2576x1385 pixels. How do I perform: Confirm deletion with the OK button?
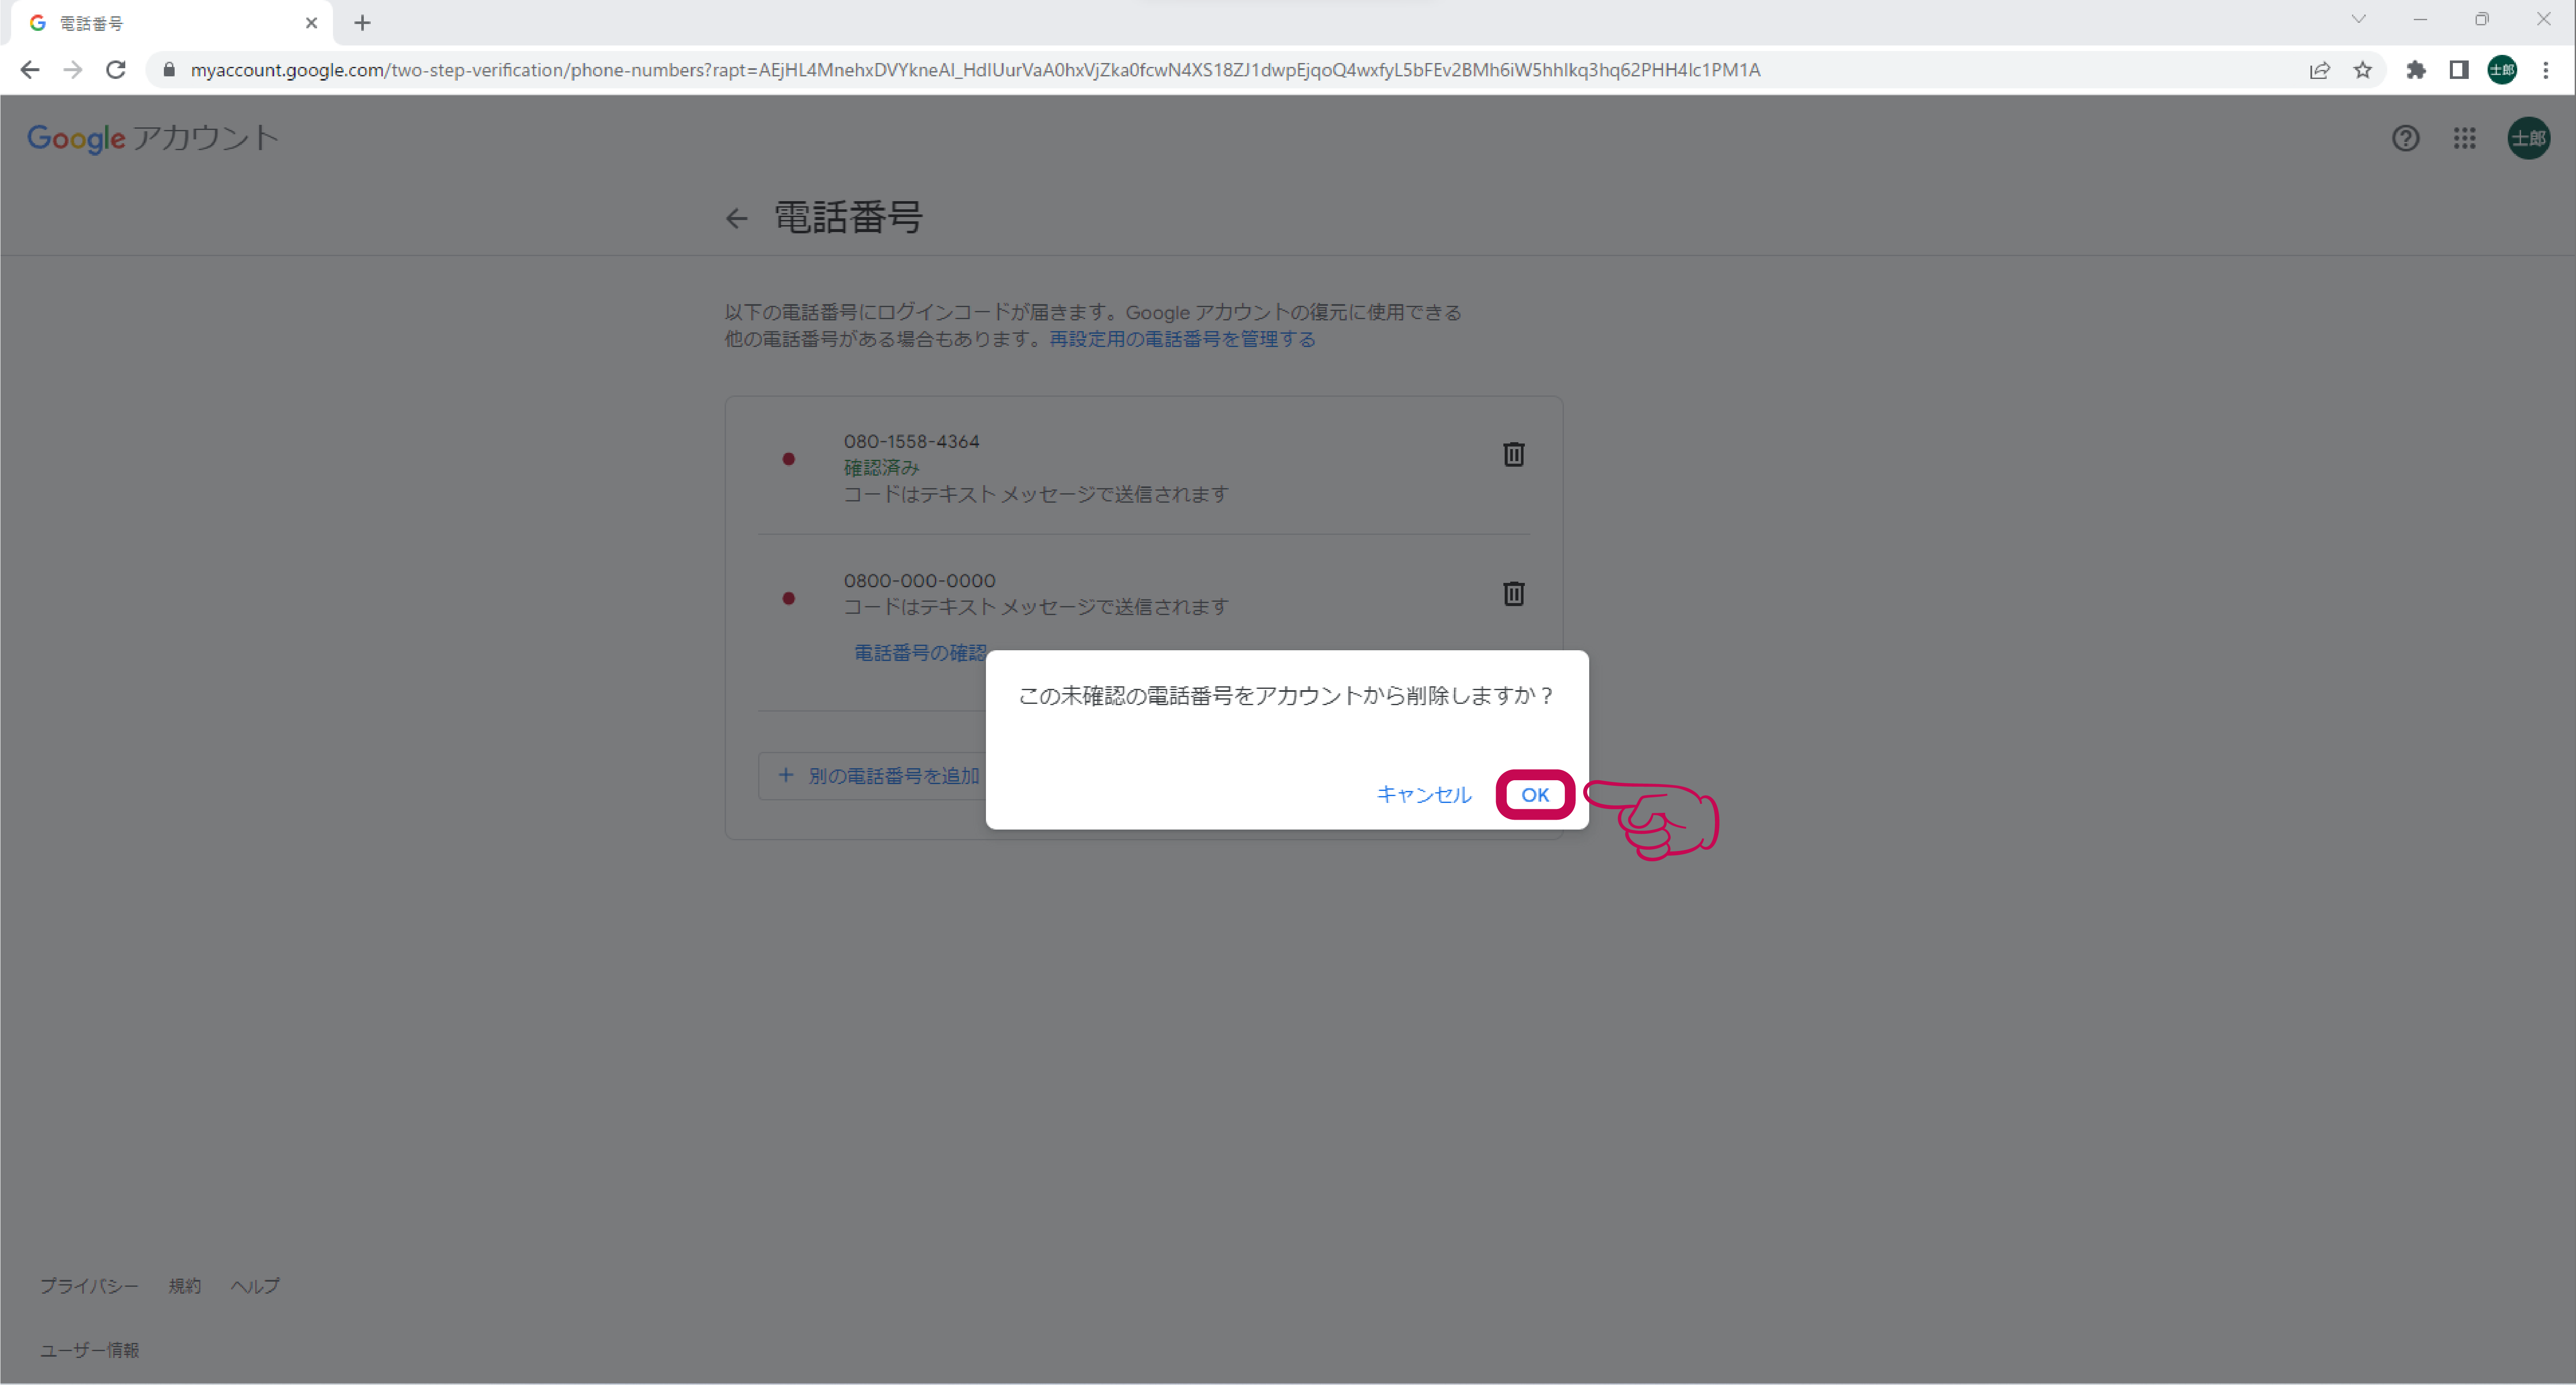[1535, 795]
